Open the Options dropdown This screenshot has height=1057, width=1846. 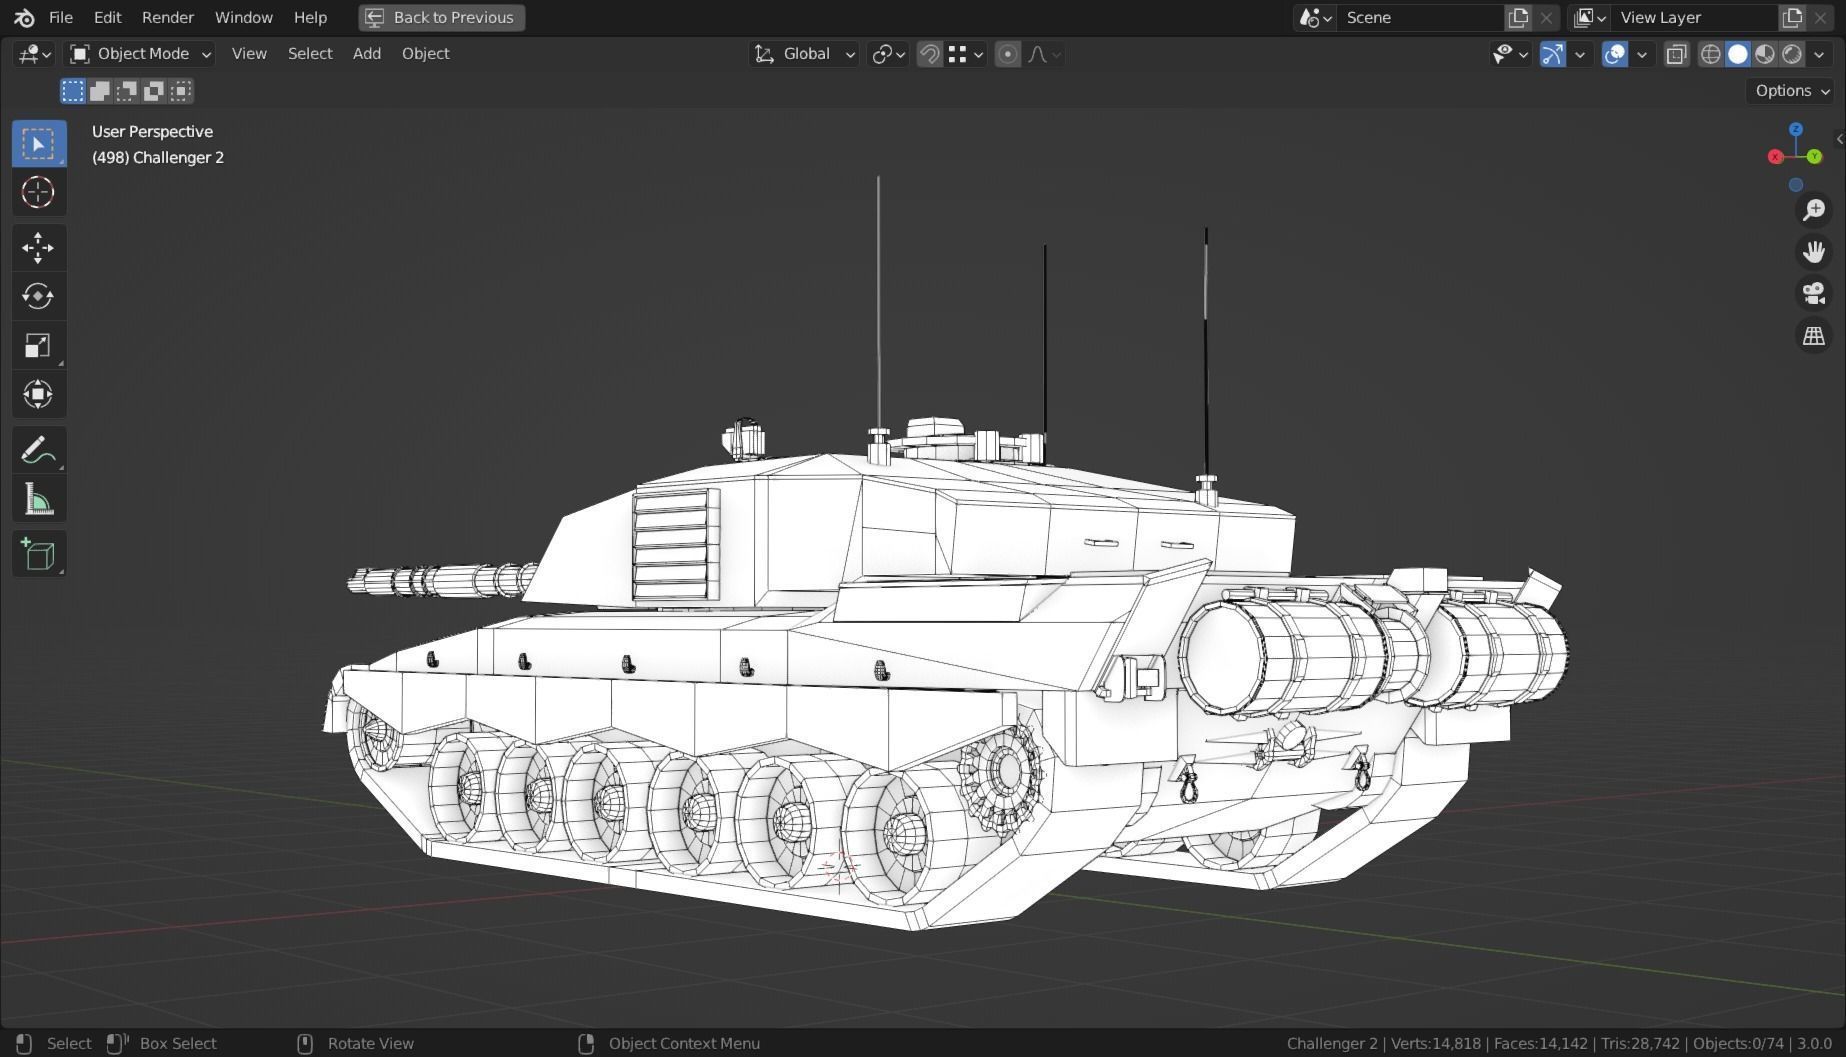[x=1792, y=91]
